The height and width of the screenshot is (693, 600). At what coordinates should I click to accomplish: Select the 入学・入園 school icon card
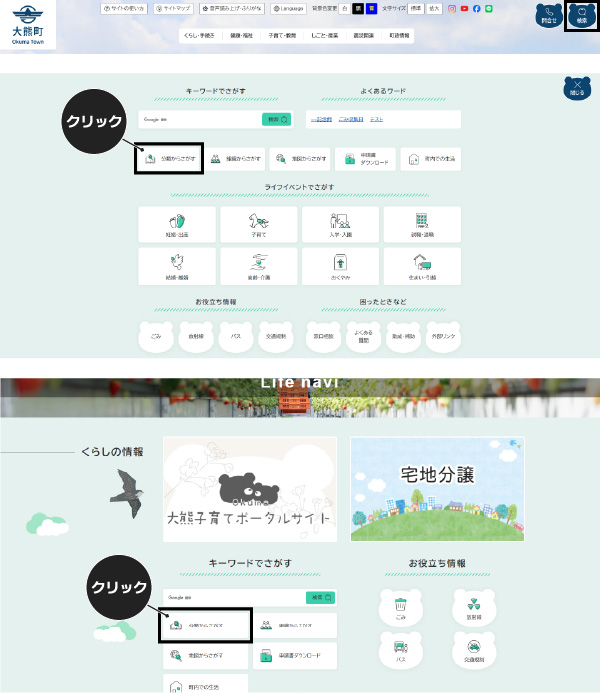(x=340, y=225)
